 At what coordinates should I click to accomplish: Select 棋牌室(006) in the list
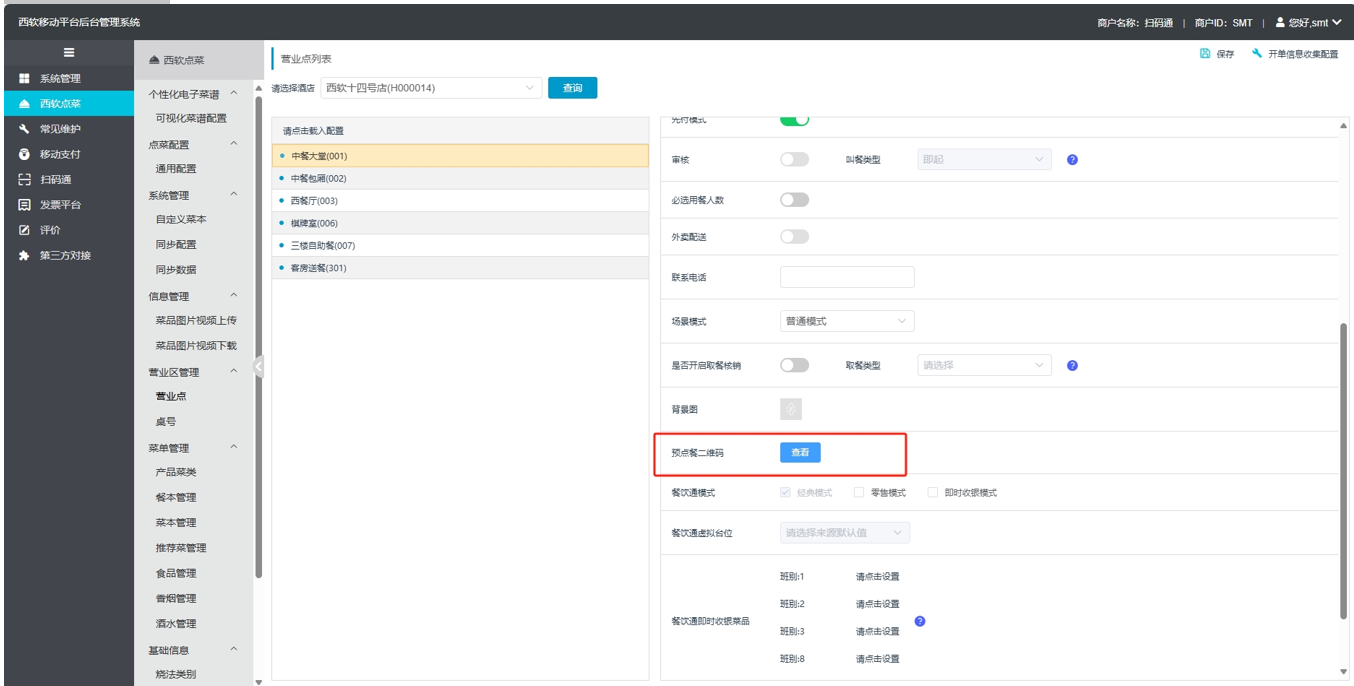(460, 223)
